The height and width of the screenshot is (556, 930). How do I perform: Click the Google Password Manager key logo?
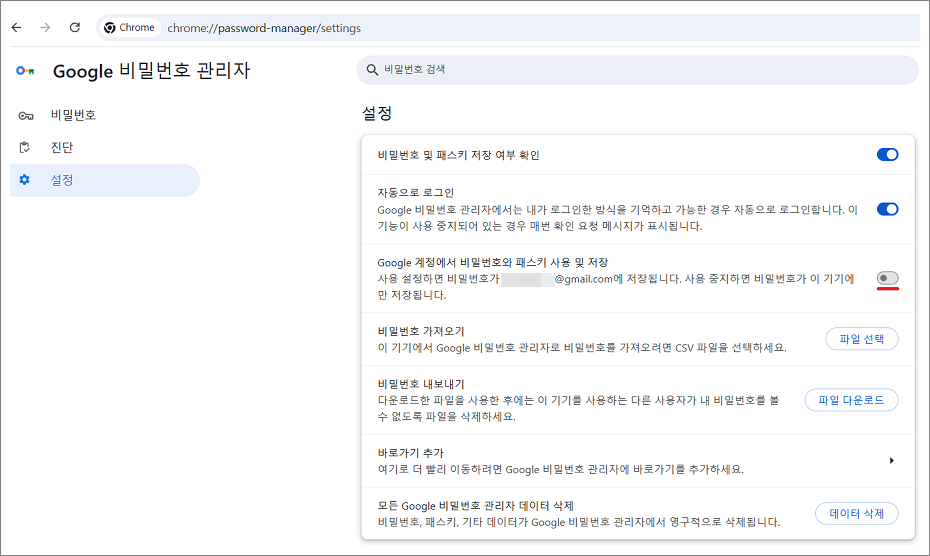coord(25,71)
